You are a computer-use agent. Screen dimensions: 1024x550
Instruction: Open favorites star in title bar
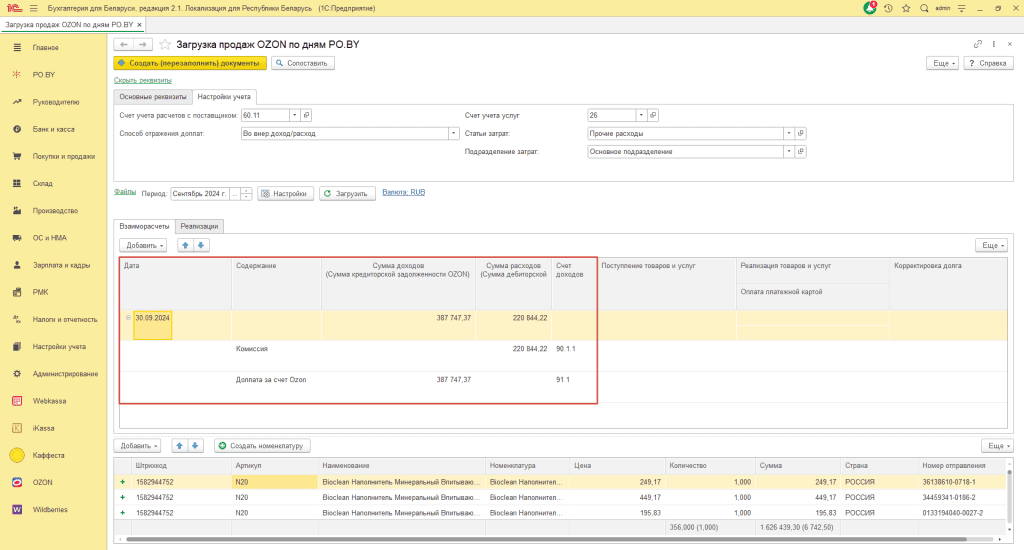[906, 8]
